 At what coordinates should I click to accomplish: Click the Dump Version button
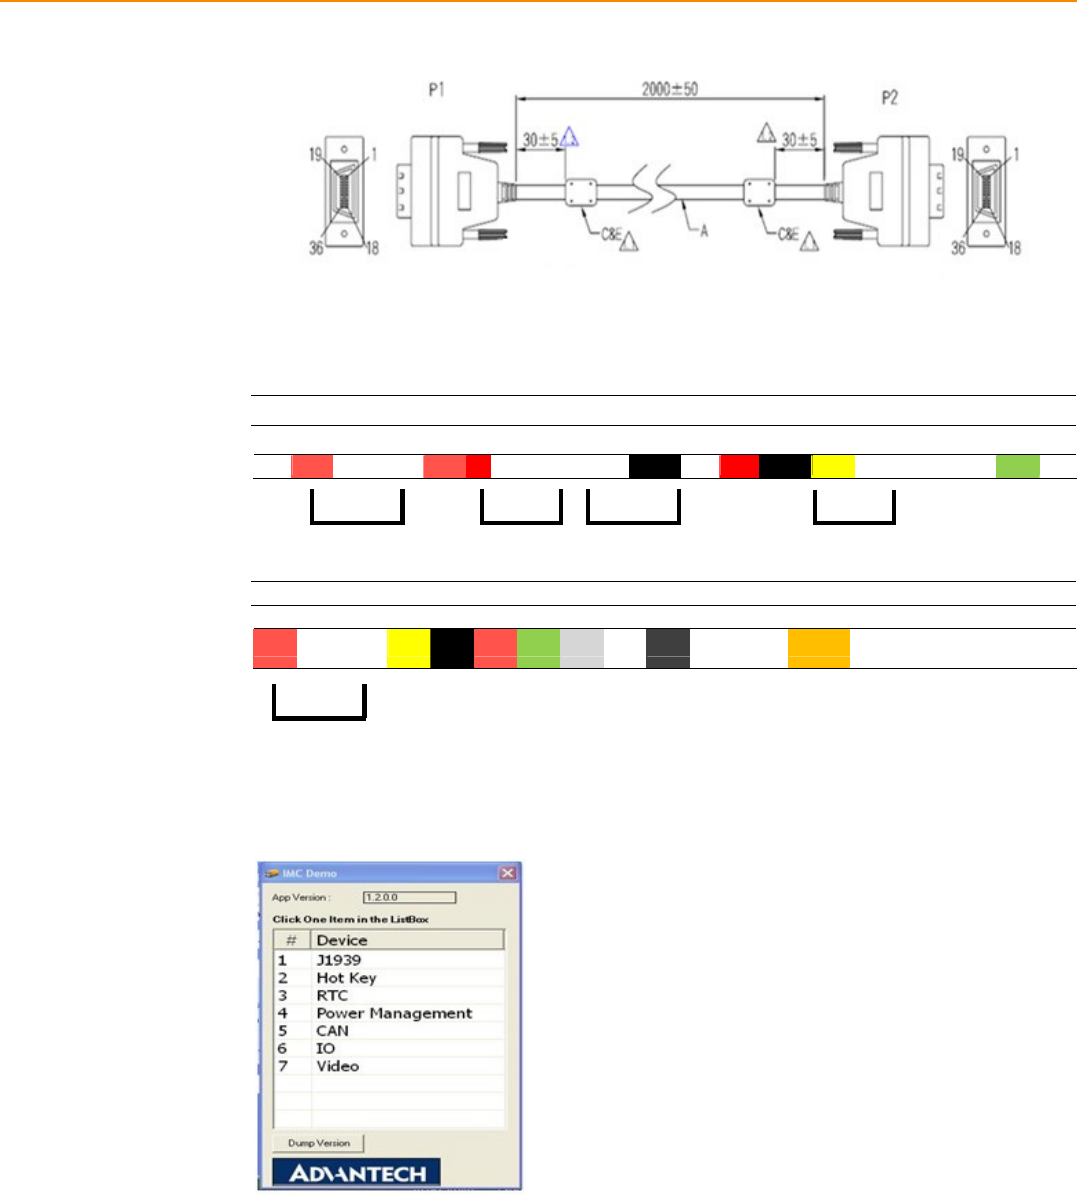[x=319, y=1143]
